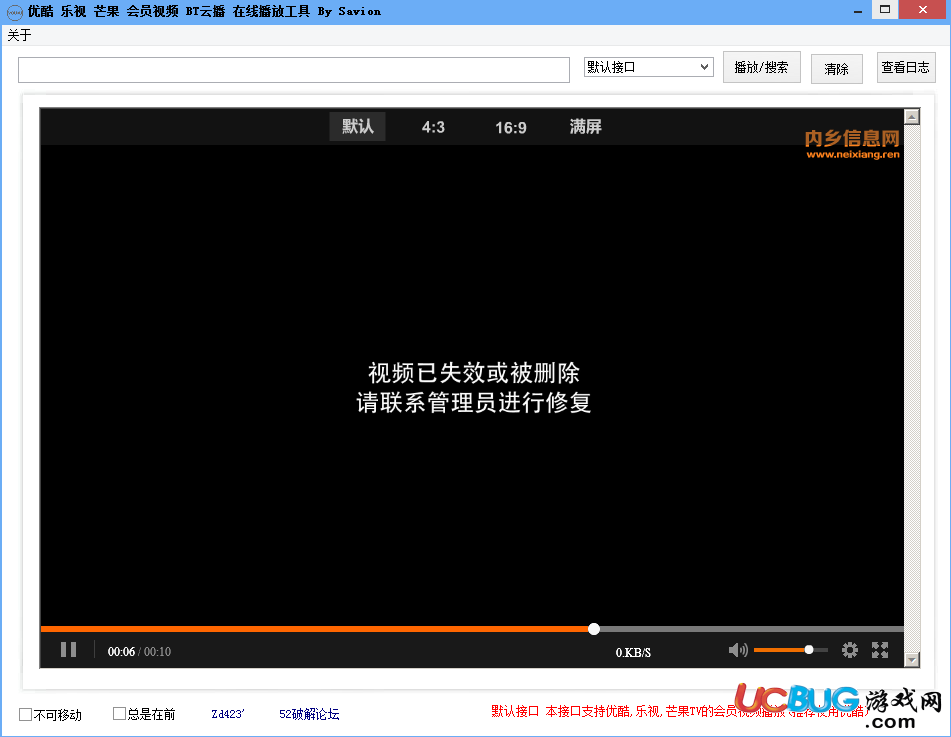The width and height of the screenshot is (951, 737).
Task: Close the player window
Action: [923, 10]
